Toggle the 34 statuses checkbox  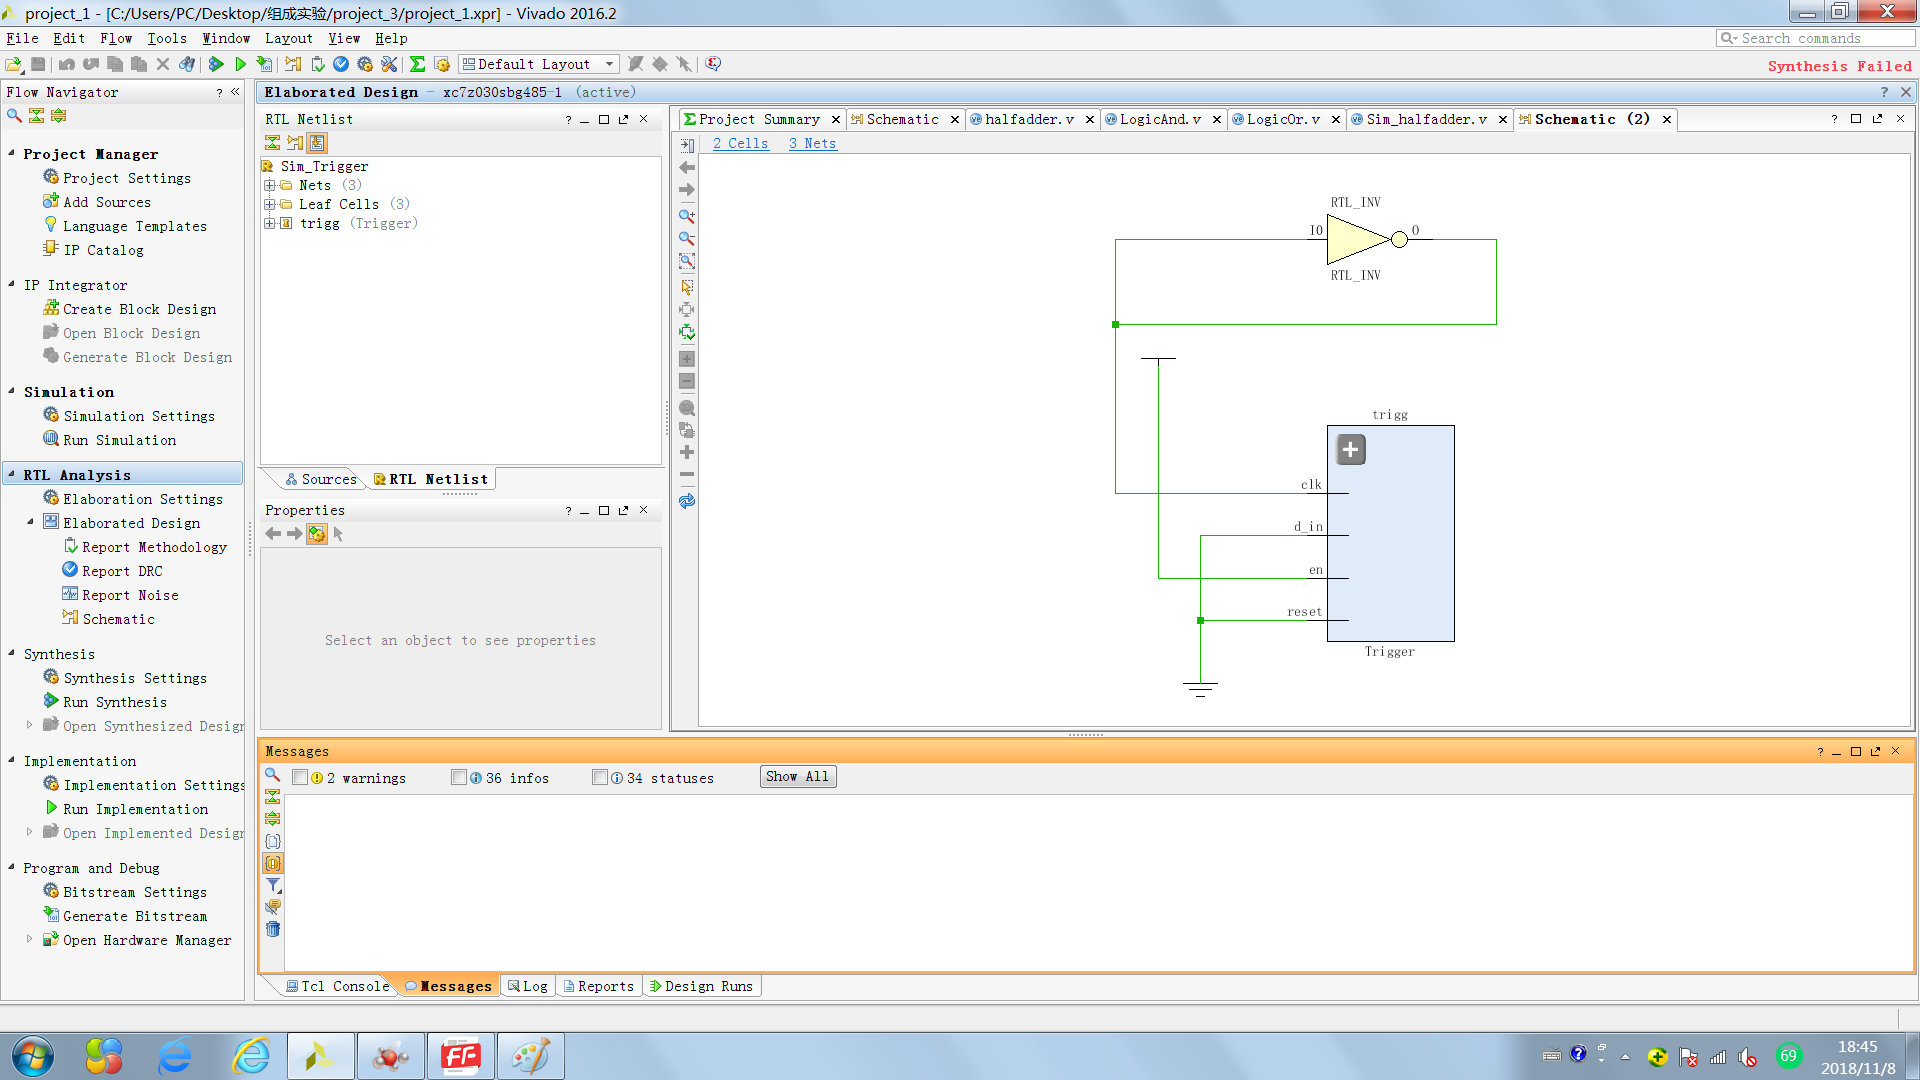pyautogui.click(x=600, y=777)
